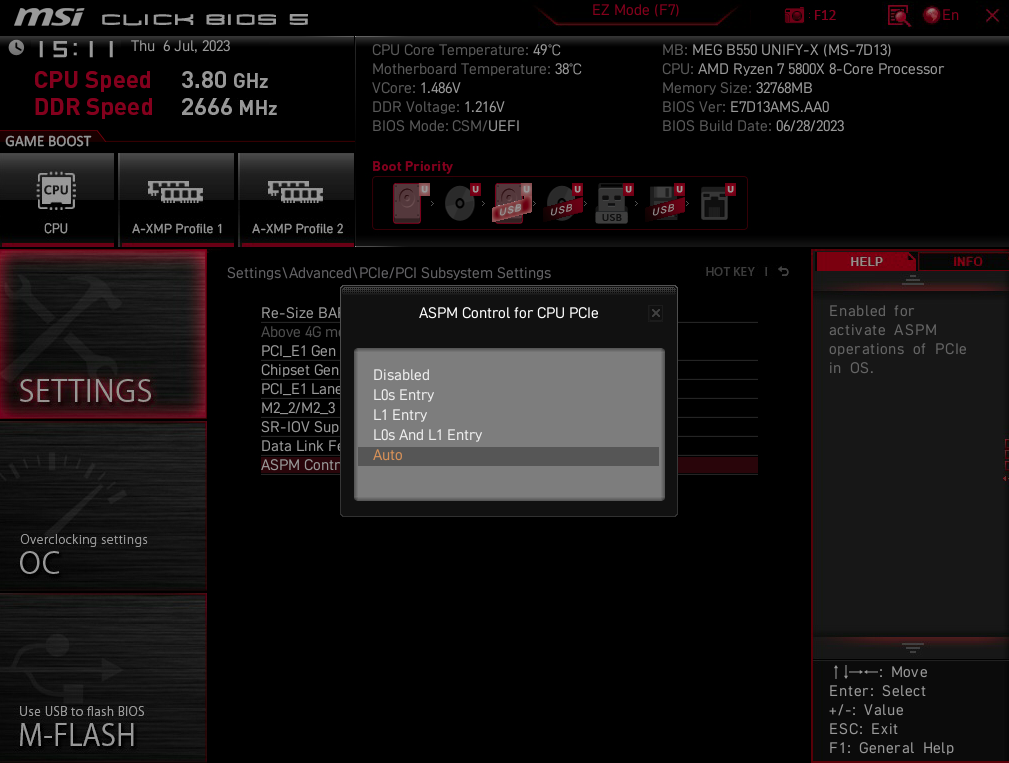The width and height of the screenshot is (1009, 763).
Task: Click the screenshot camera icon beside F12
Action: (x=794, y=15)
